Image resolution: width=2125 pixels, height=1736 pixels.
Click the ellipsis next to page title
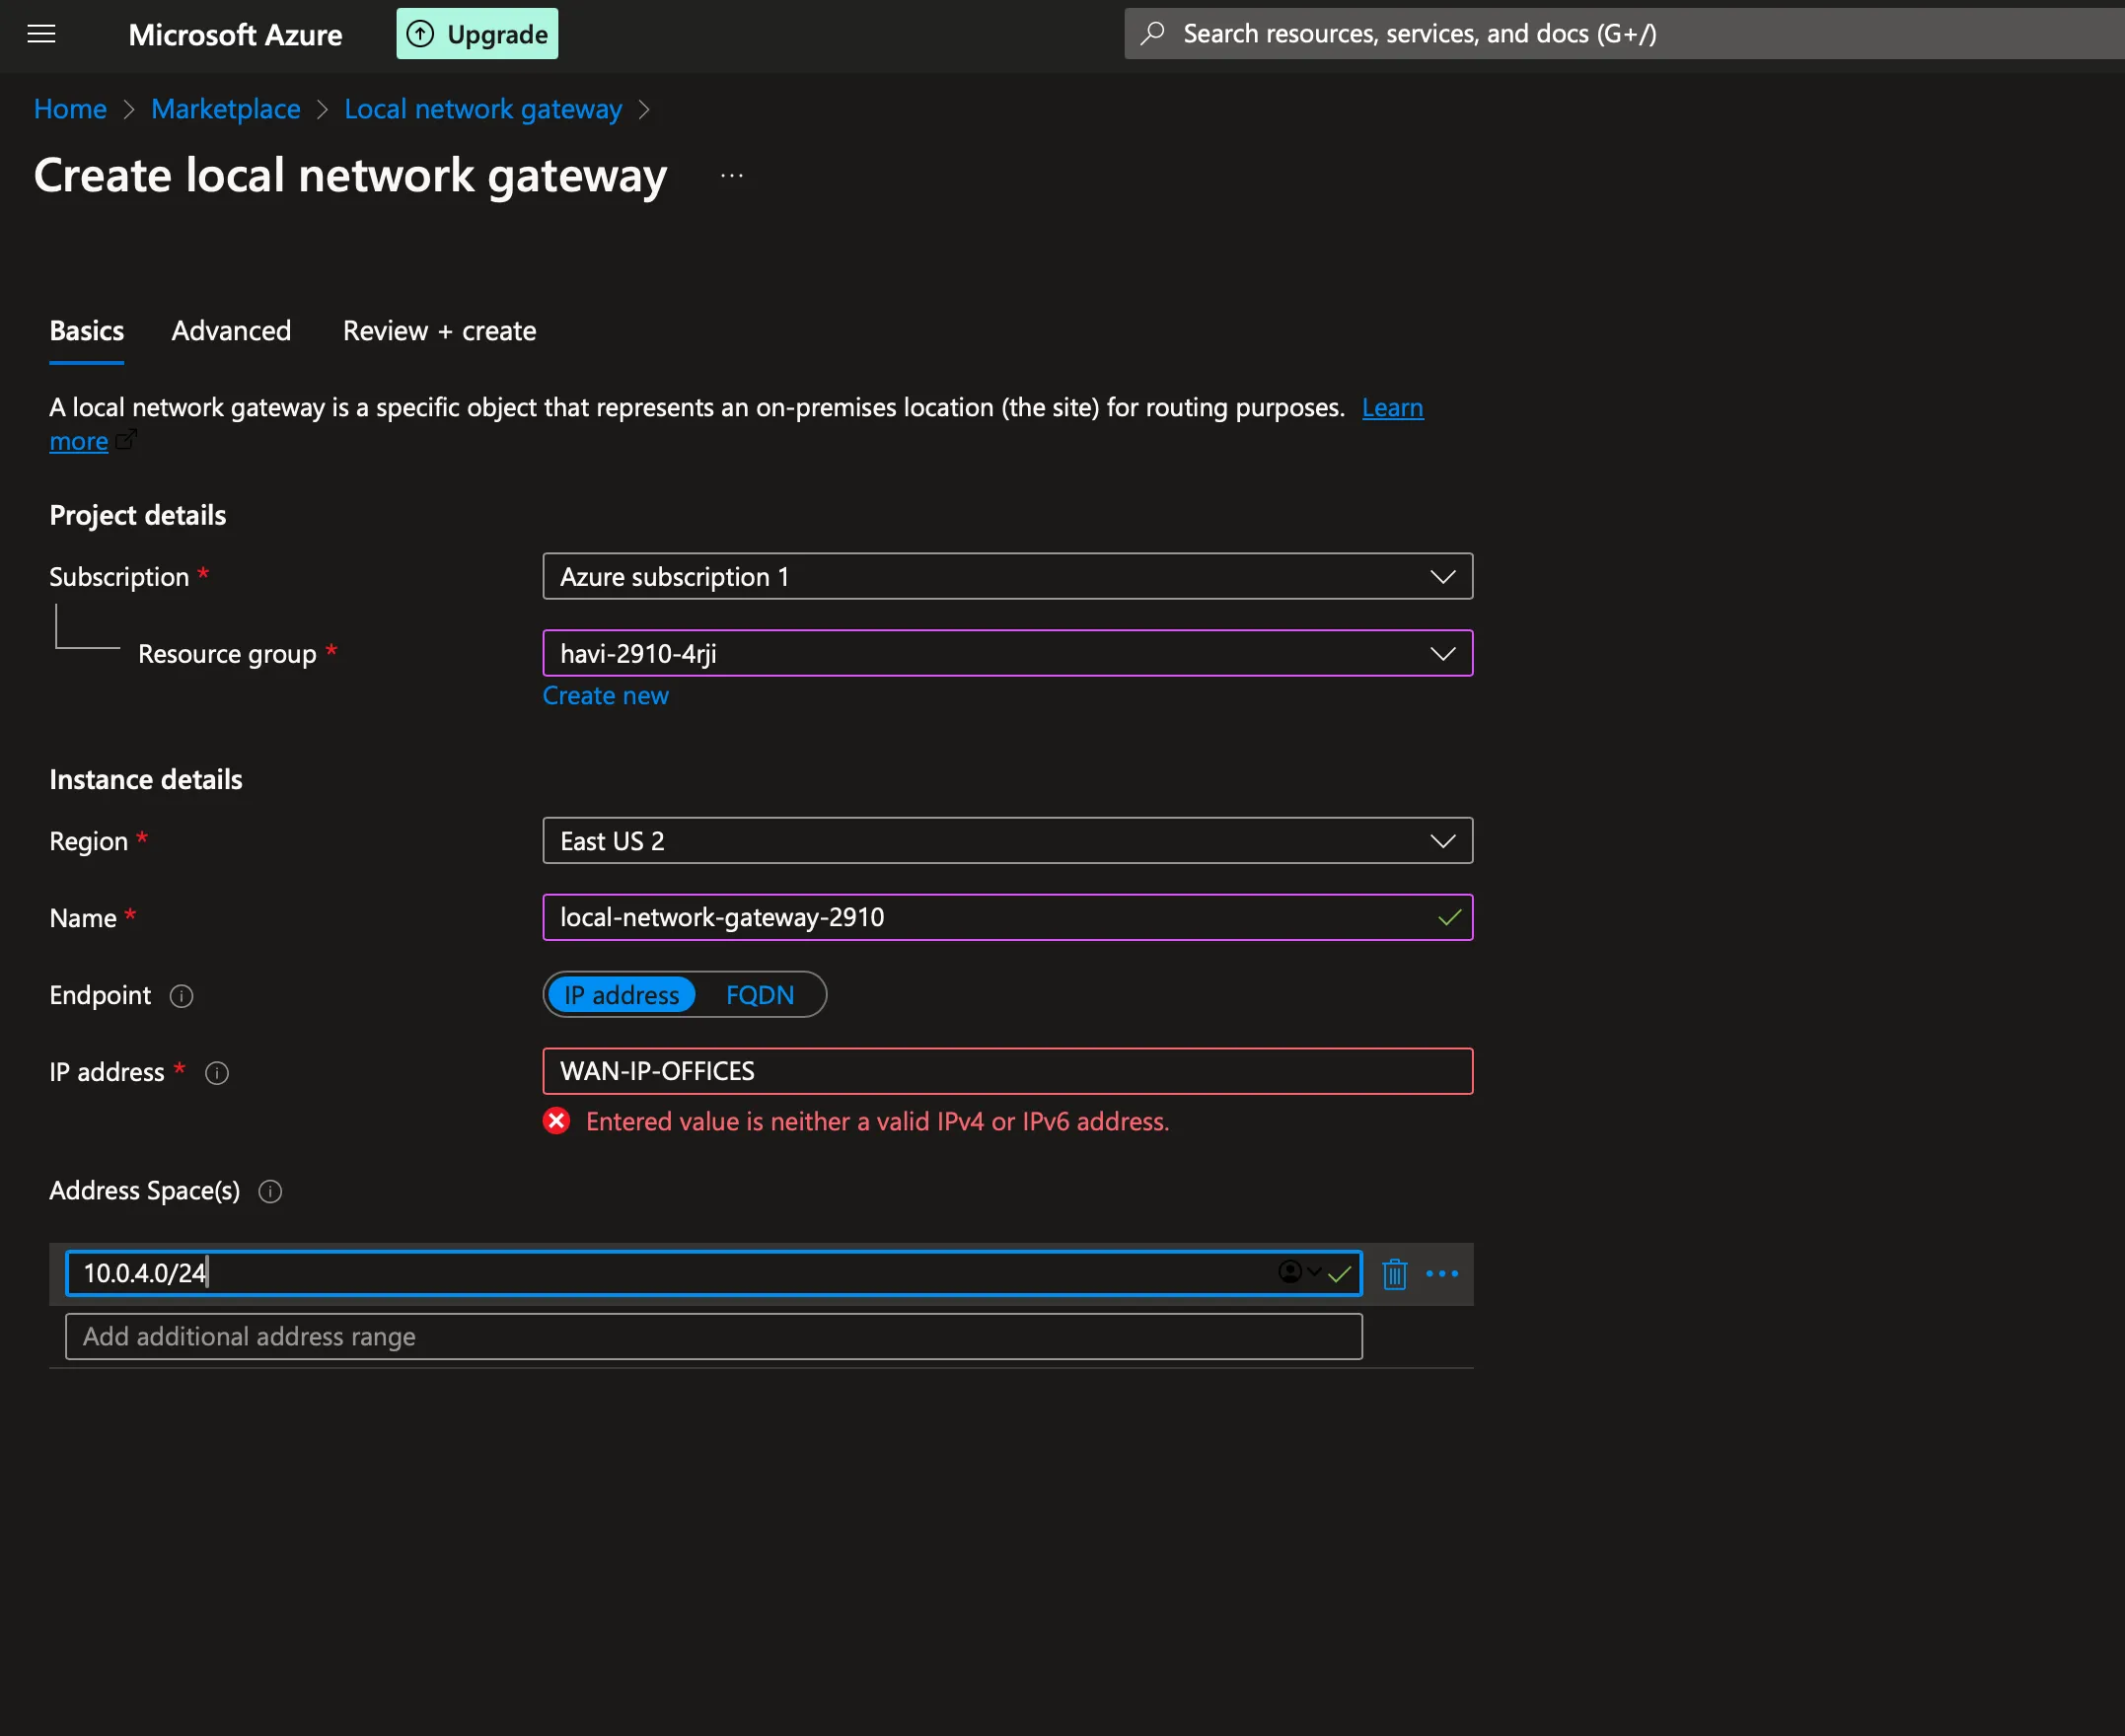tap(731, 176)
